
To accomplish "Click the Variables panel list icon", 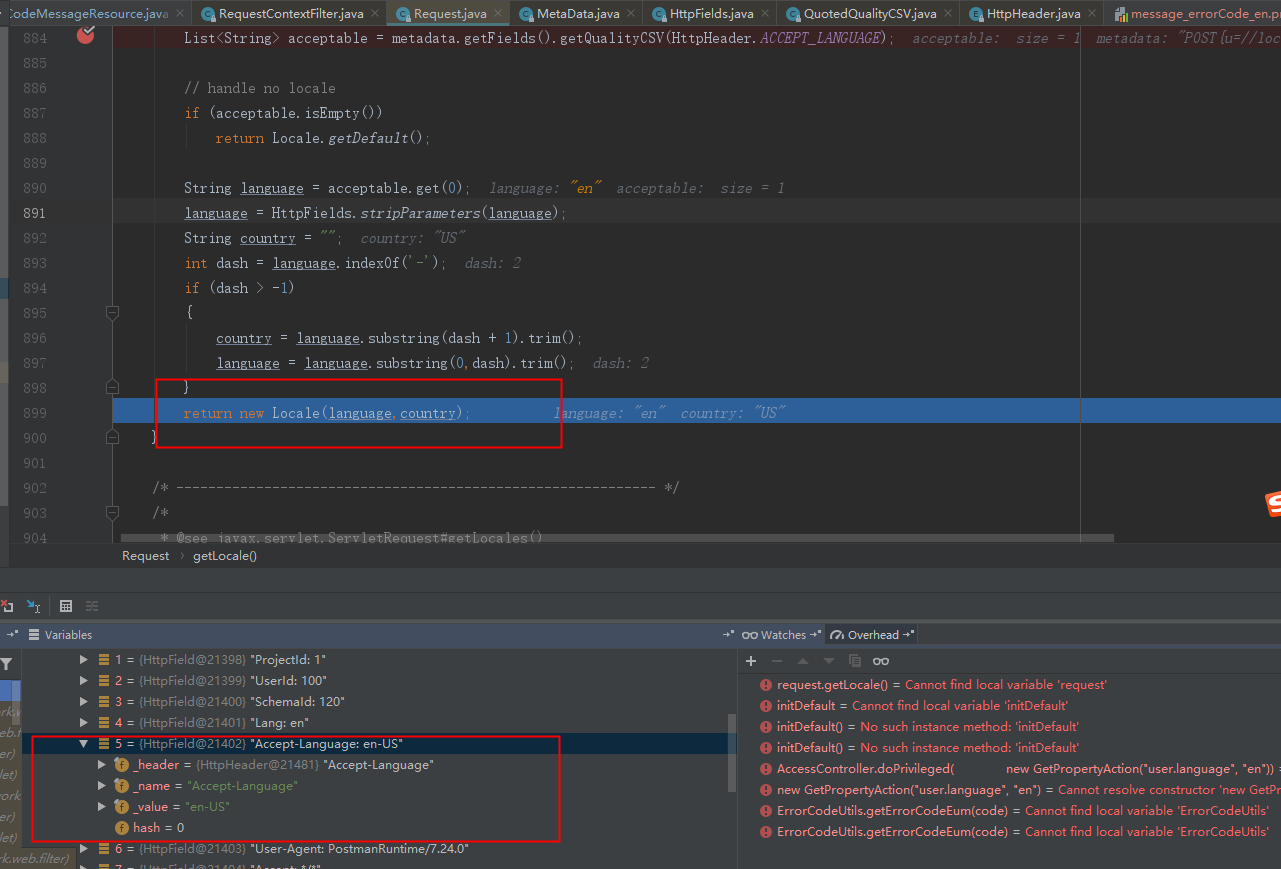I will [34, 635].
